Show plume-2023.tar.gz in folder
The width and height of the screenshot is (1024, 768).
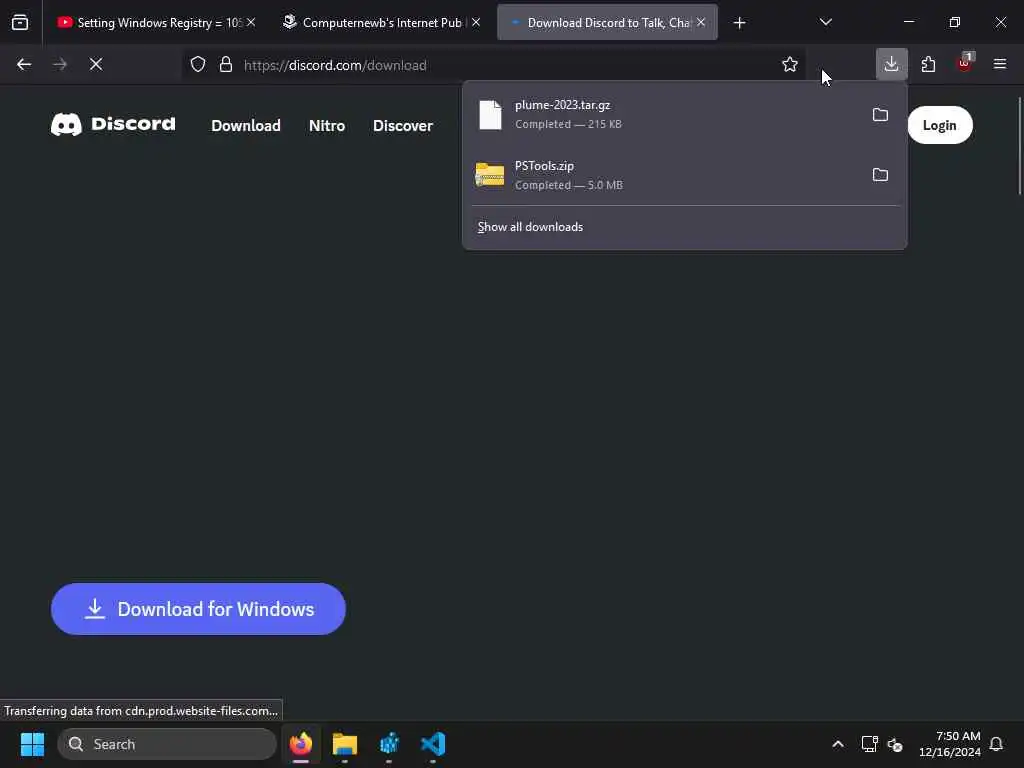pos(880,115)
